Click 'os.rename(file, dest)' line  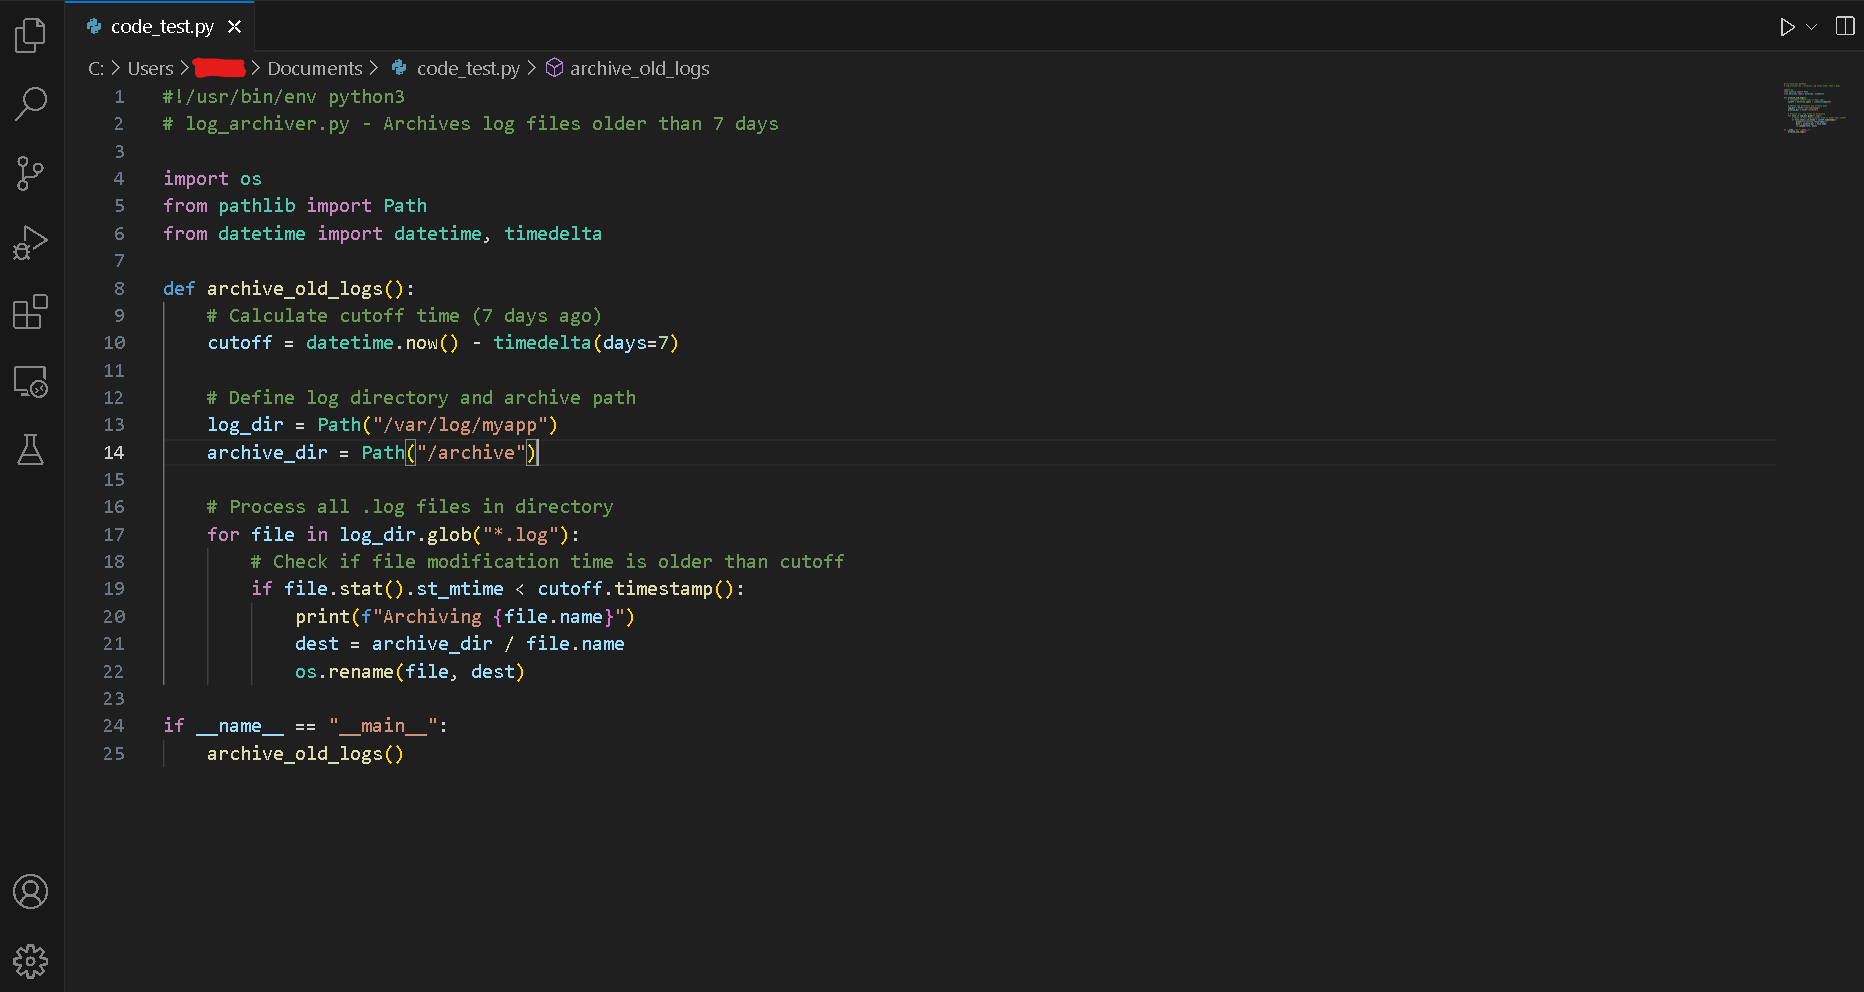[x=410, y=671]
